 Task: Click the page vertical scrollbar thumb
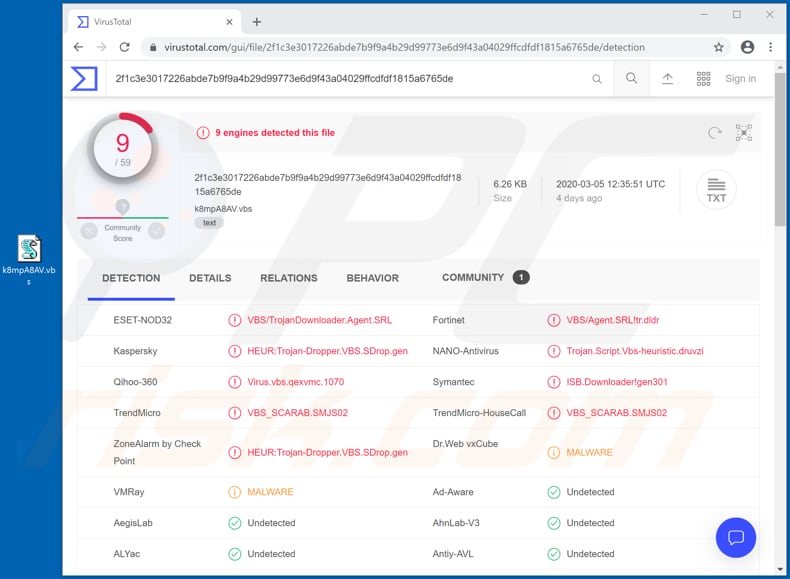[x=780, y=150]
